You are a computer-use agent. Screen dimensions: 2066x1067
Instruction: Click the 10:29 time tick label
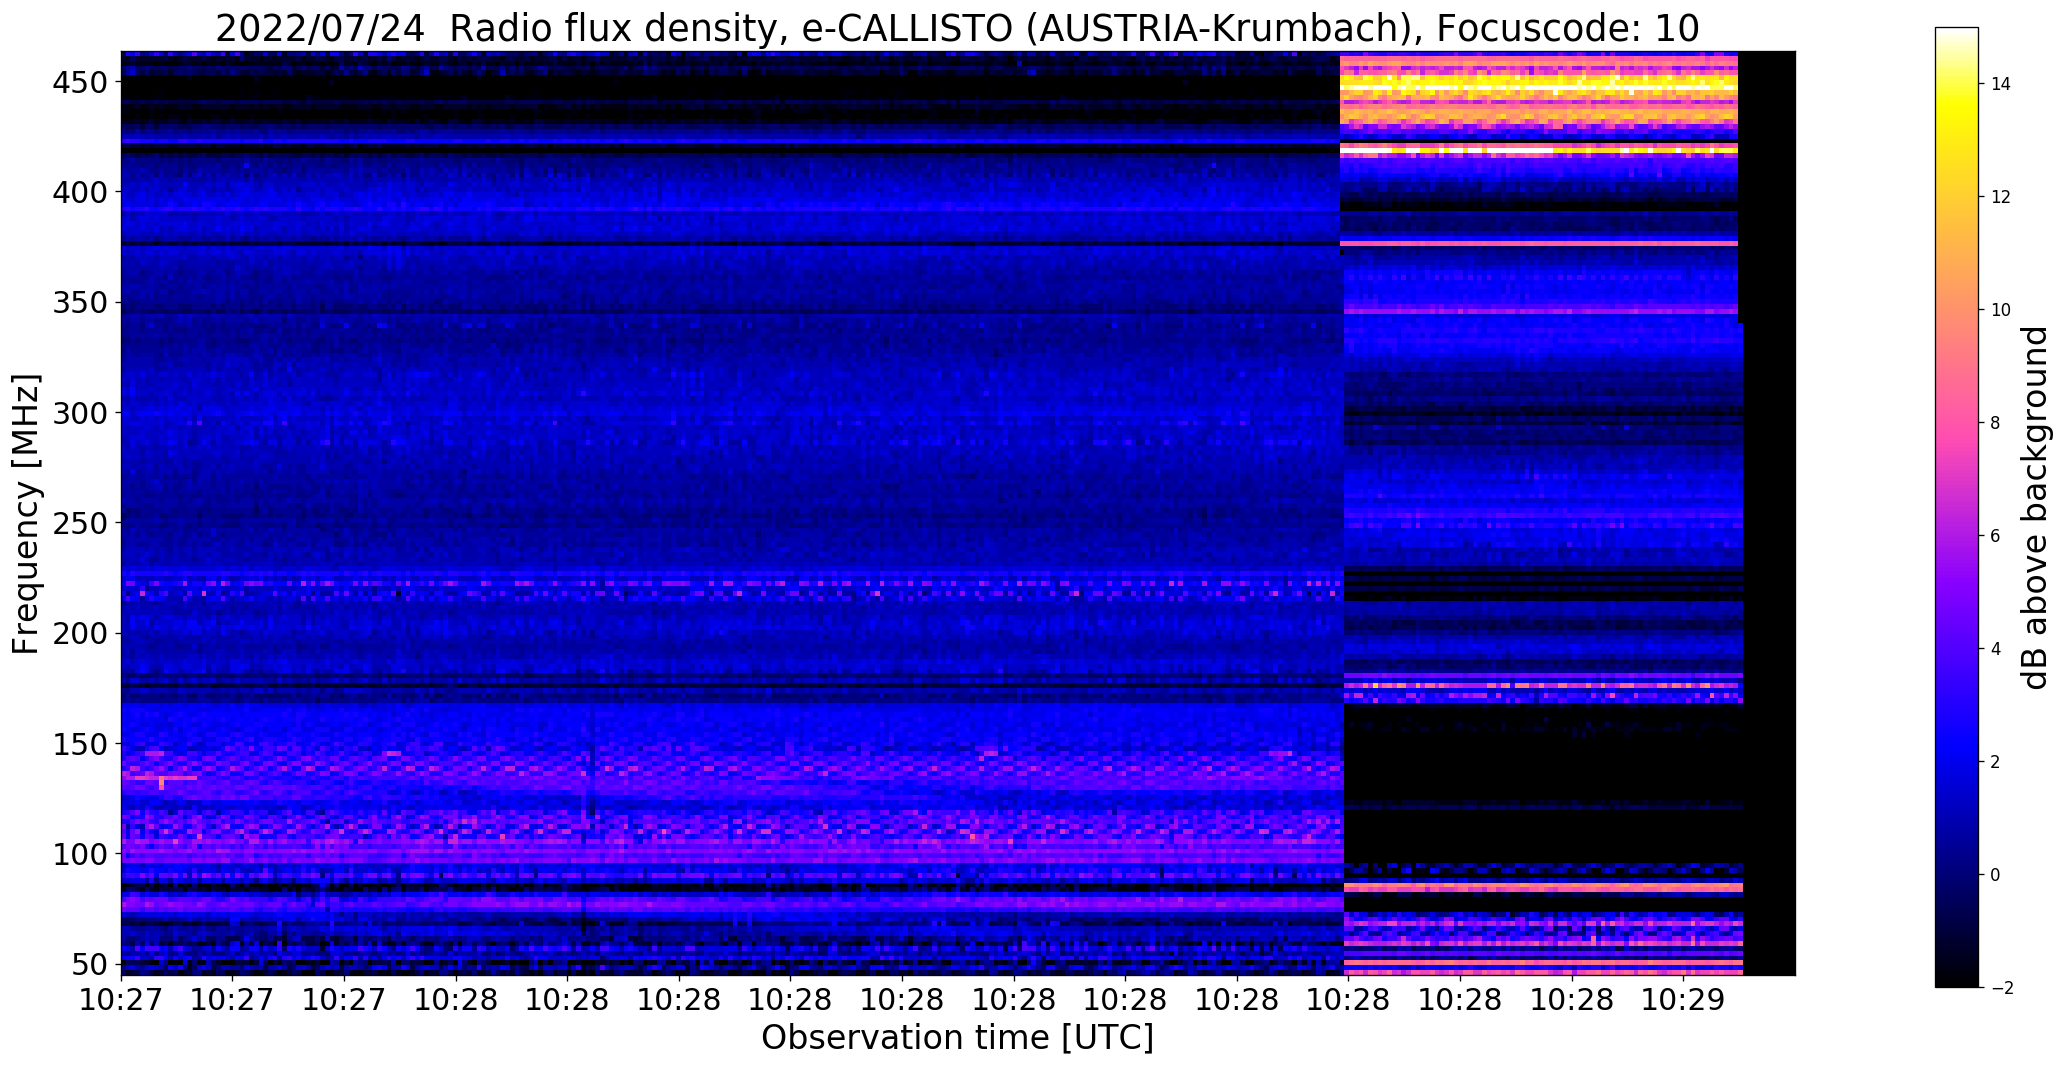[1684, 1000]
